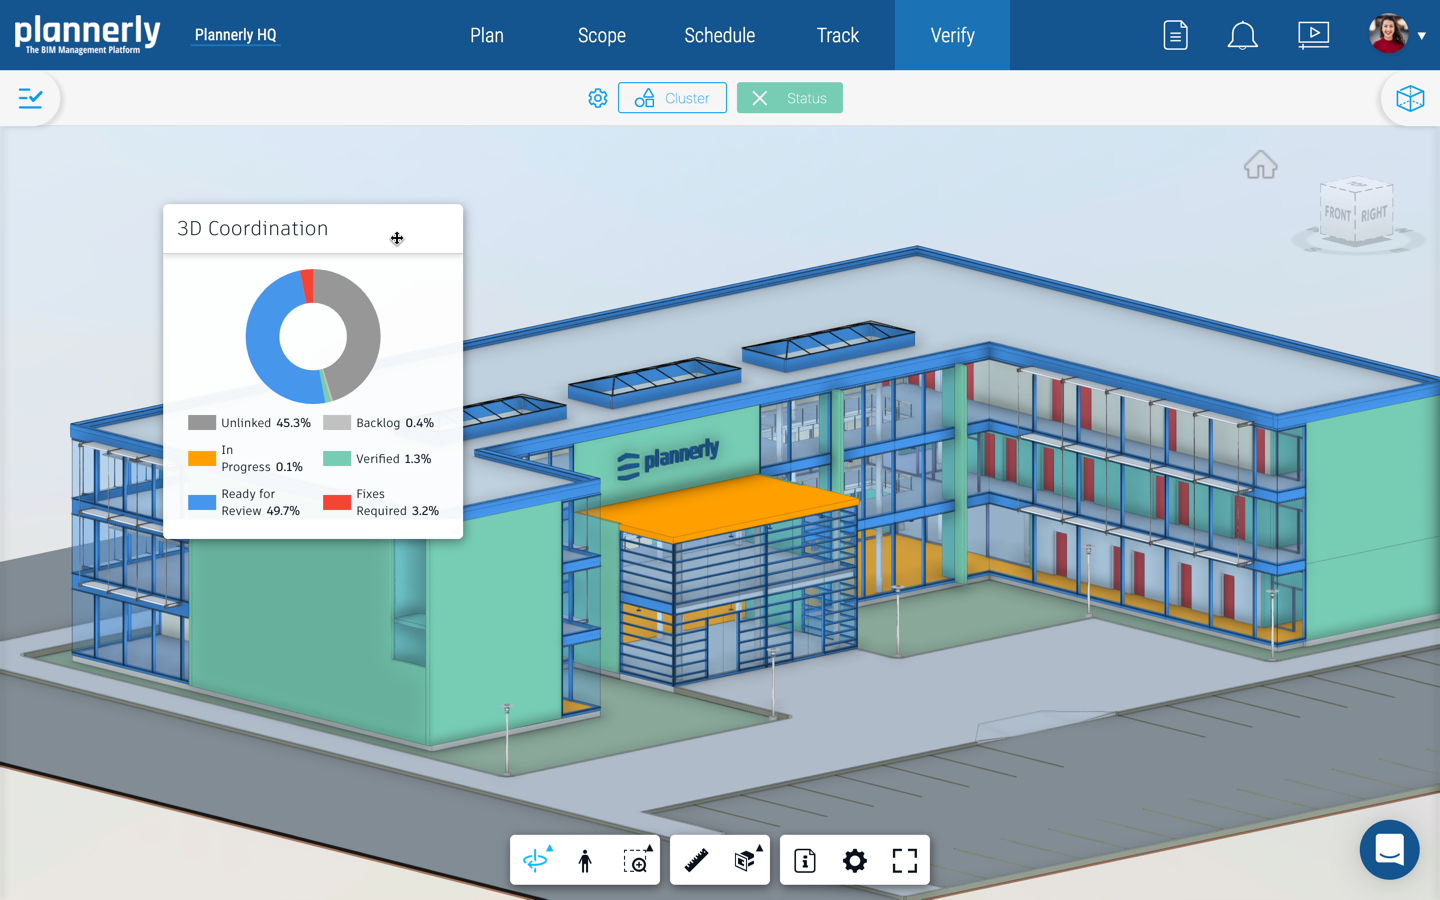The height and width of the screenshot is (900, 1440).
Task: Click the Backlog light gray legend swatch
Action: tap(337, 423)
